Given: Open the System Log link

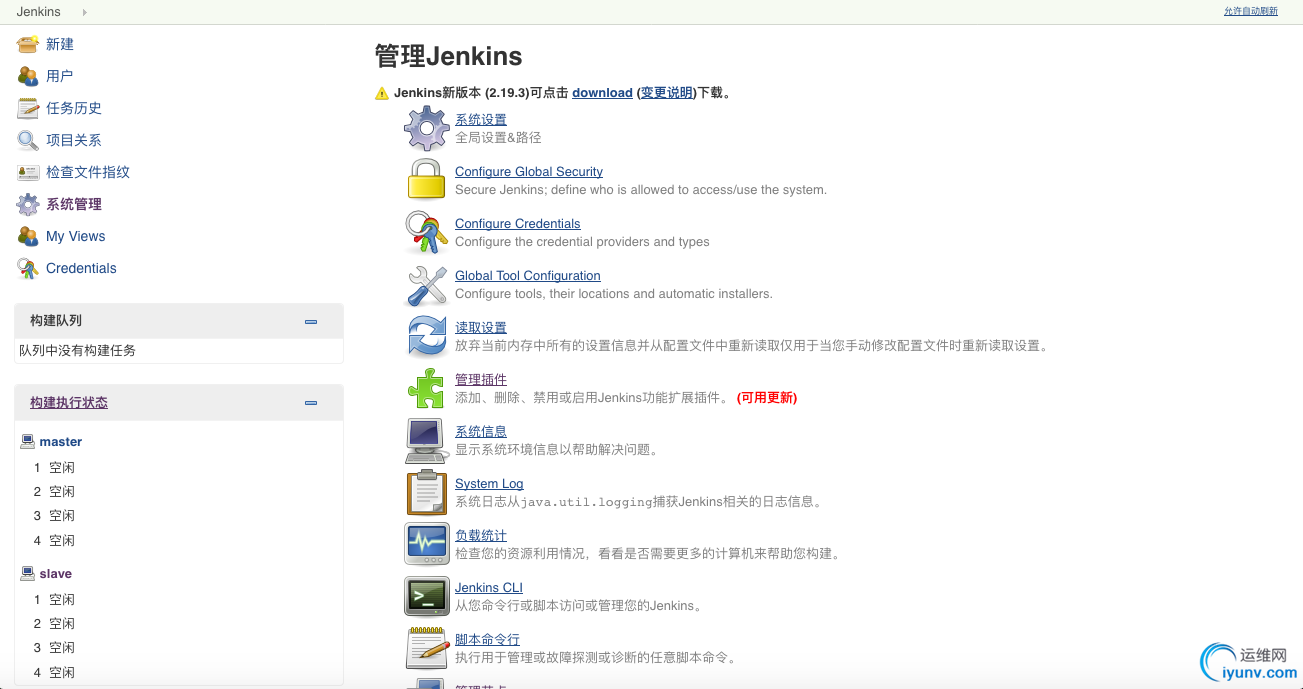Looking at the screenshot, I should tap(489, 484).
